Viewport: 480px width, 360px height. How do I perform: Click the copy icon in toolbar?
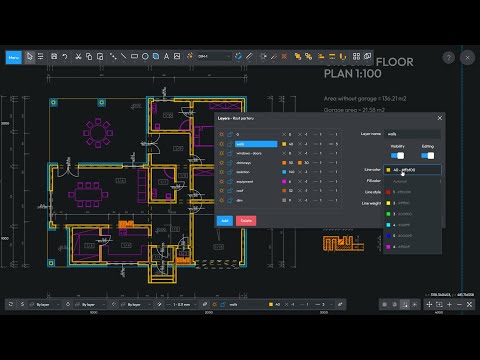(89, 56)
